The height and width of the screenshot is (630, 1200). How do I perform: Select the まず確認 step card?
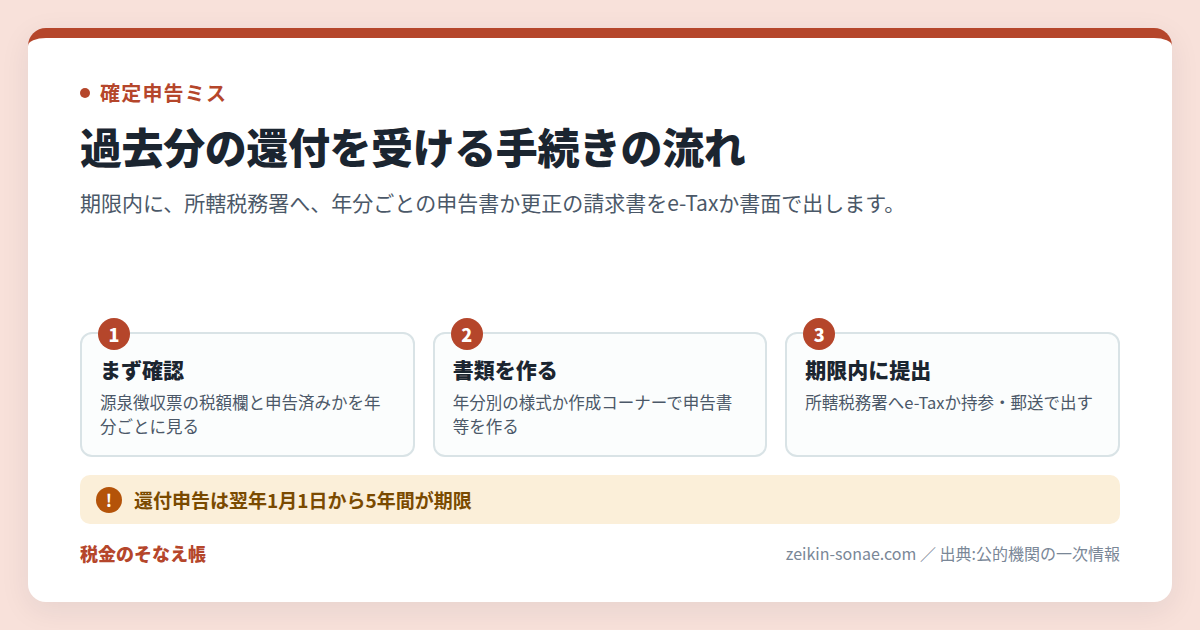(247, 394)
